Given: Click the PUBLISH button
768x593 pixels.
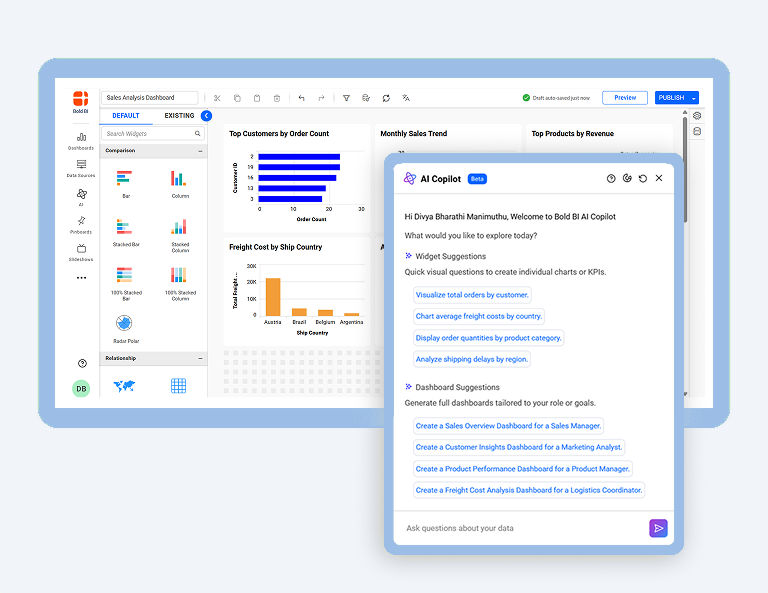Looking at the screenshot, I should pos(672,98).
